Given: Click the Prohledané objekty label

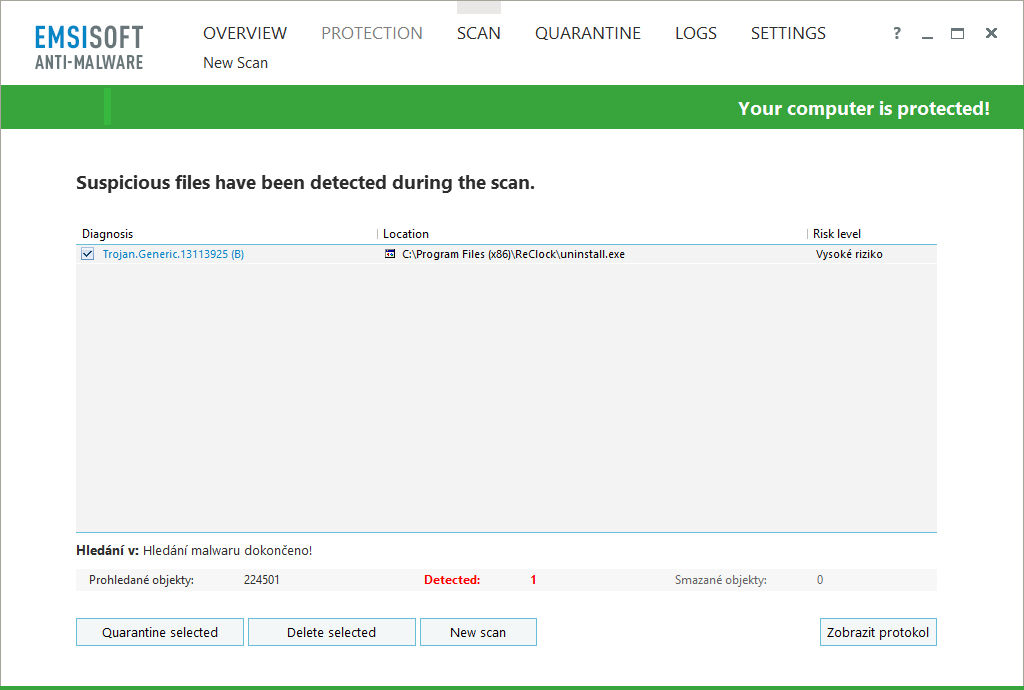Looking at the screenshot, I should (x=141, y=580).
